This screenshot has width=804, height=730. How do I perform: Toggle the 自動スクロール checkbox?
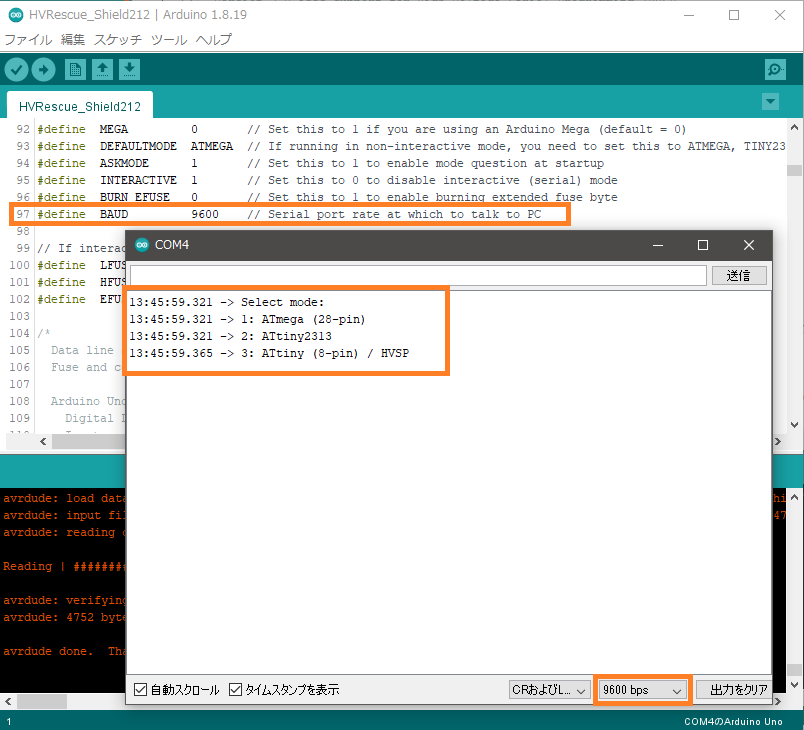pyautogui.click(x=140, y=690)
